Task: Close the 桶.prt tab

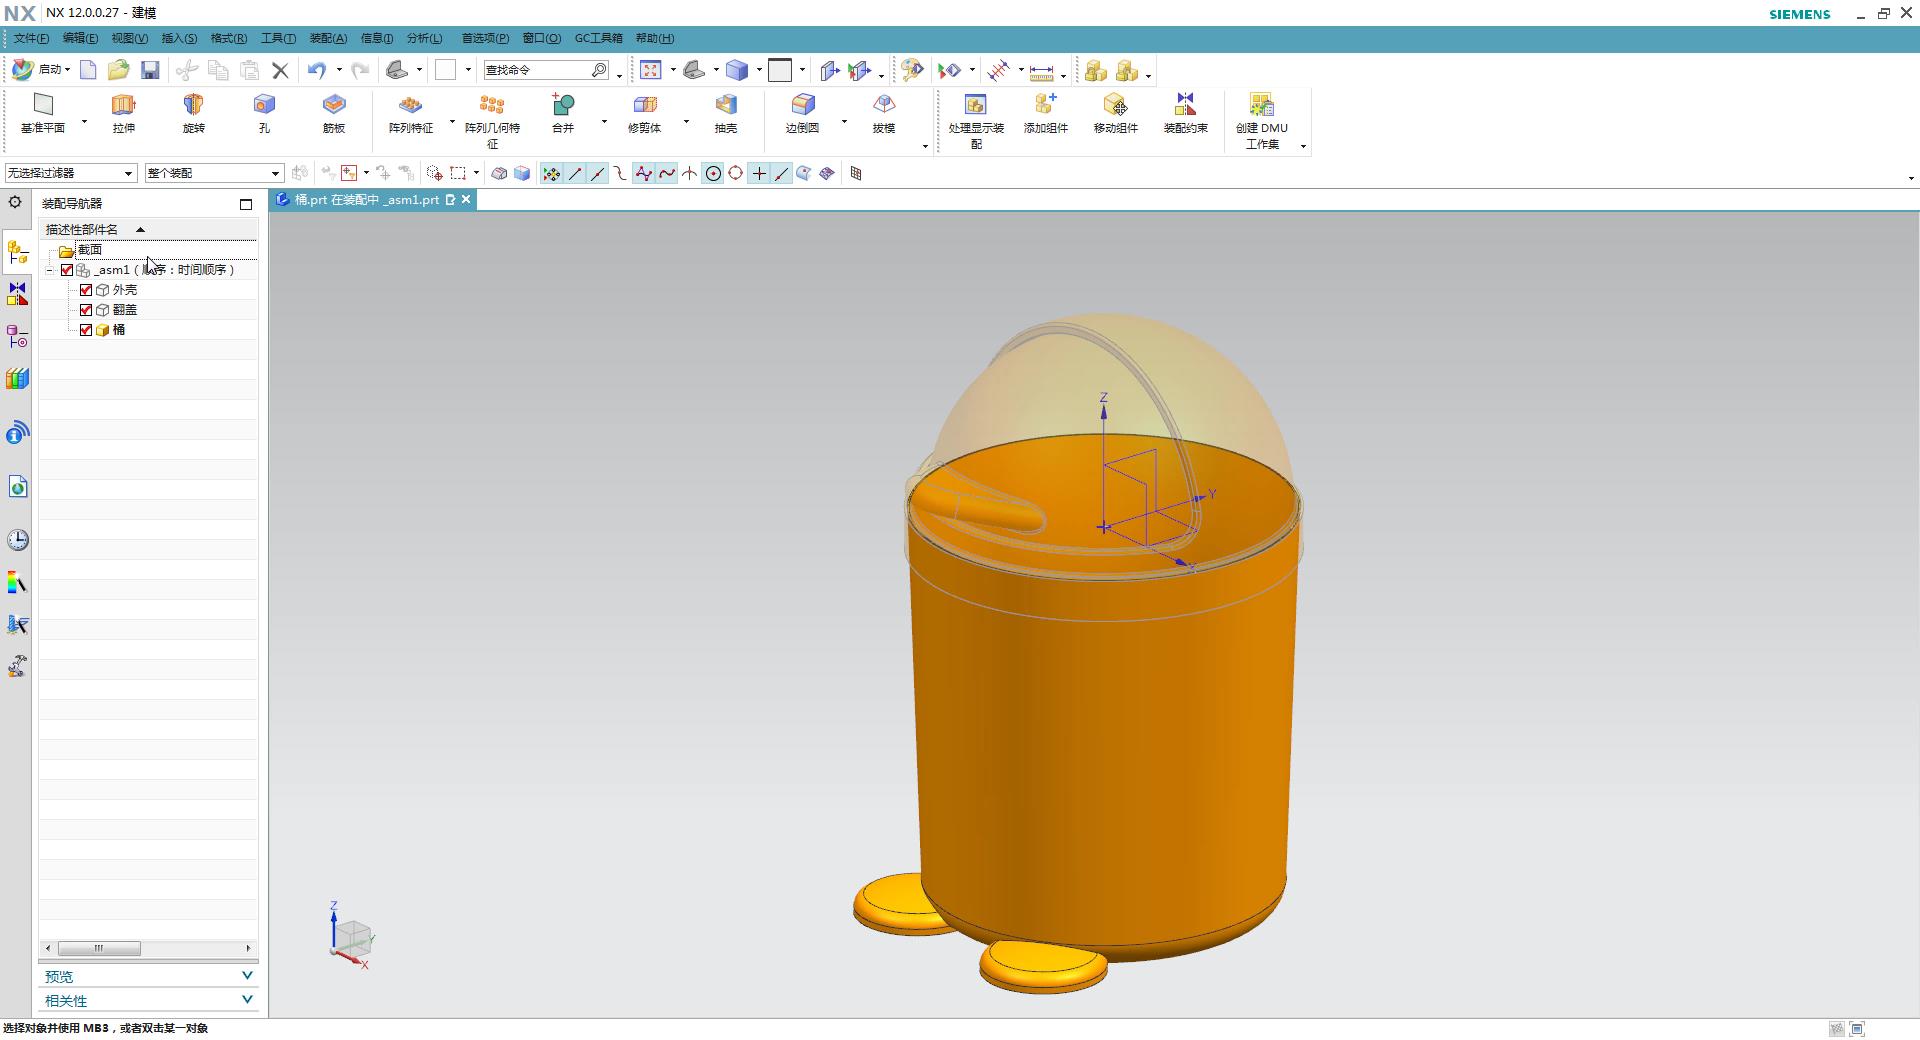Action: coord(466,200)
